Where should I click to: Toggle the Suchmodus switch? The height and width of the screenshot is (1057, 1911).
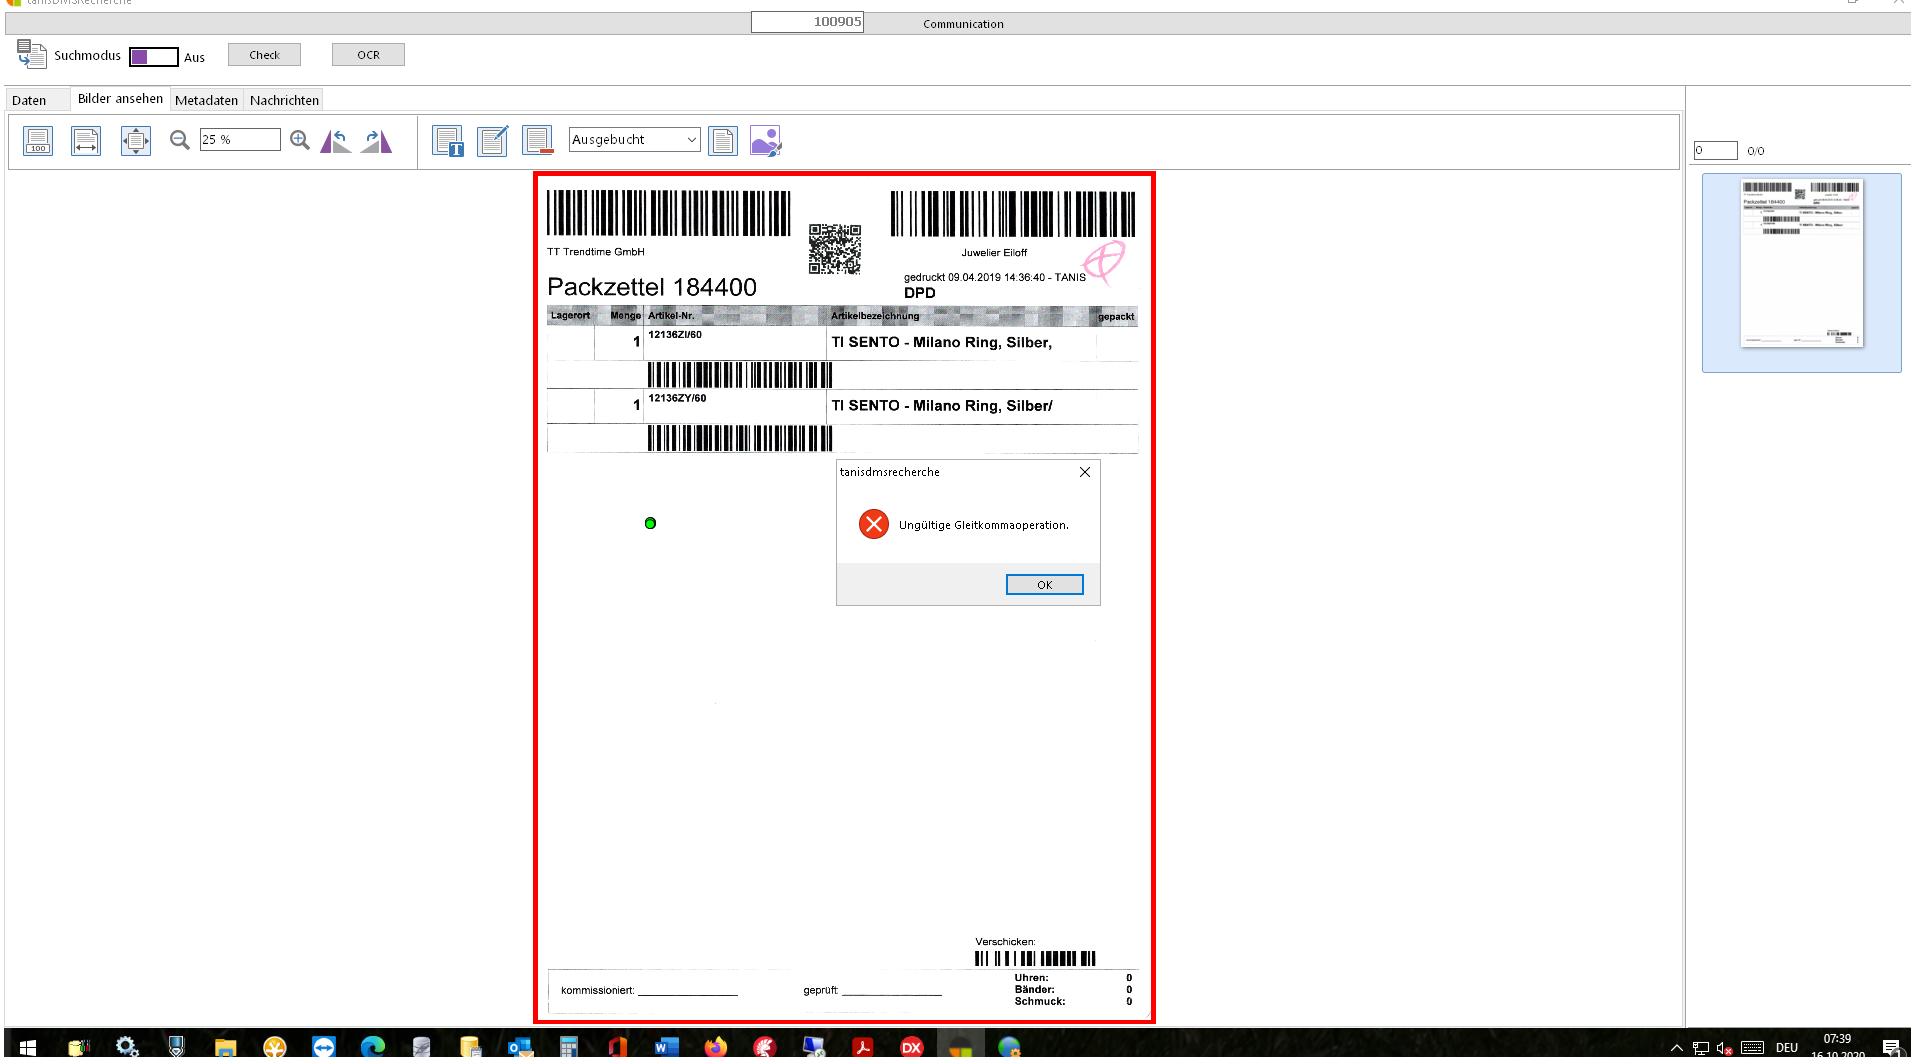coord(154,57)
